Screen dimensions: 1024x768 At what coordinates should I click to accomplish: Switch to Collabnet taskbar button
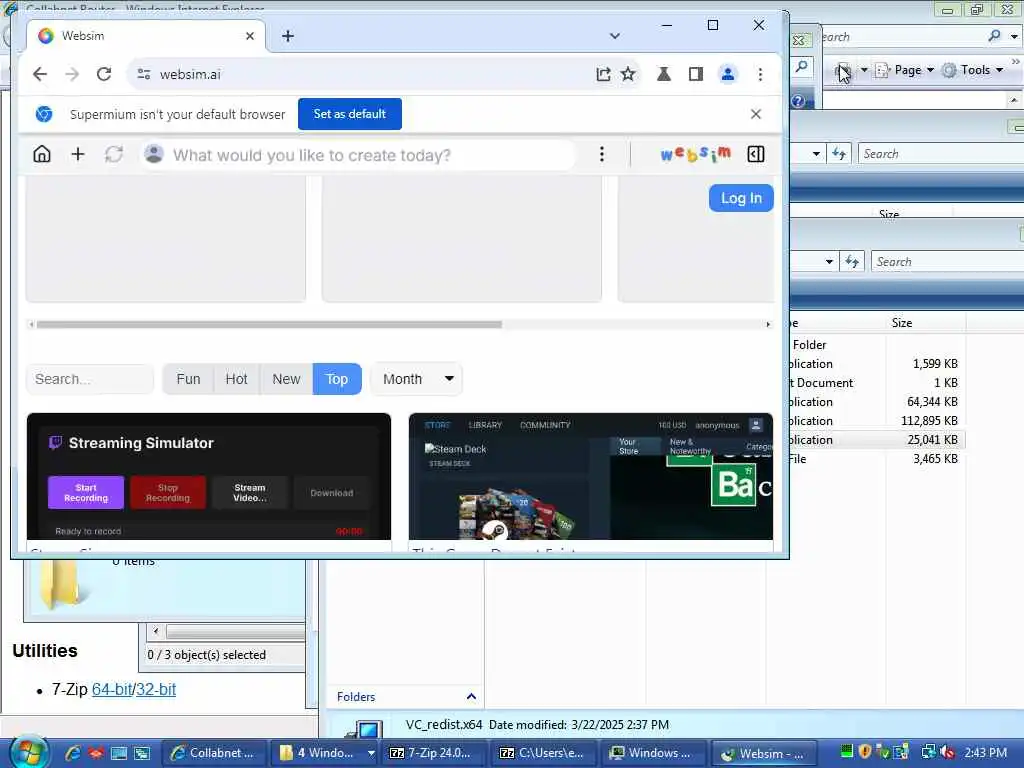pyautogui.click(x=214, y=753)
